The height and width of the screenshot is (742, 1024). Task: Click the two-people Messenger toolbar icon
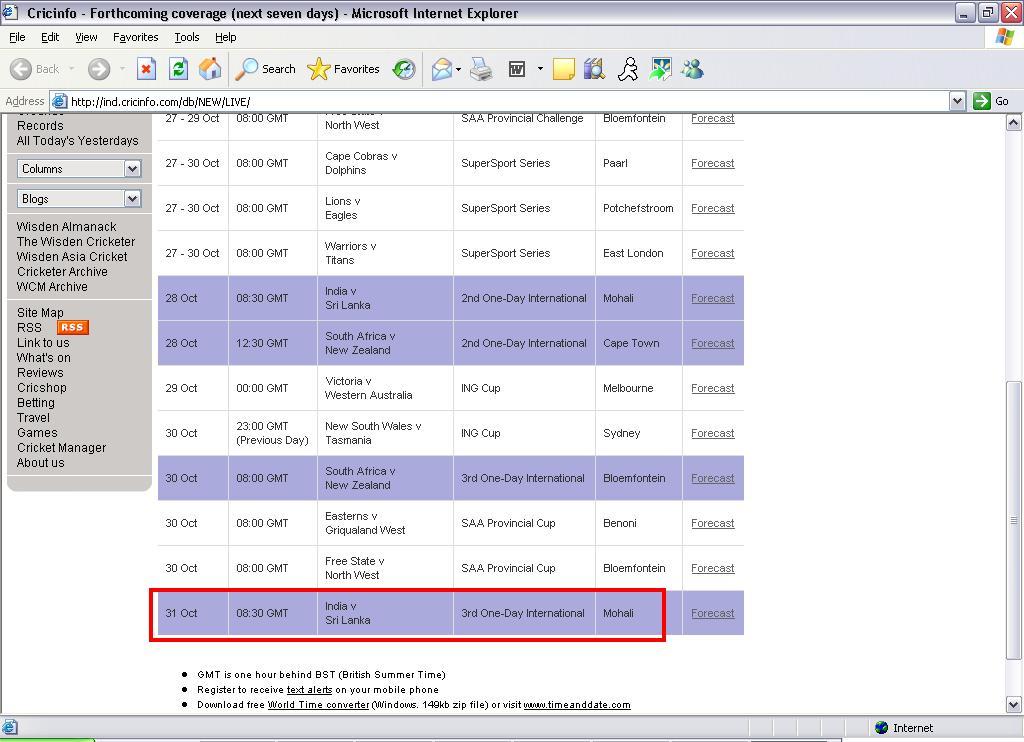tap(692, 69)
